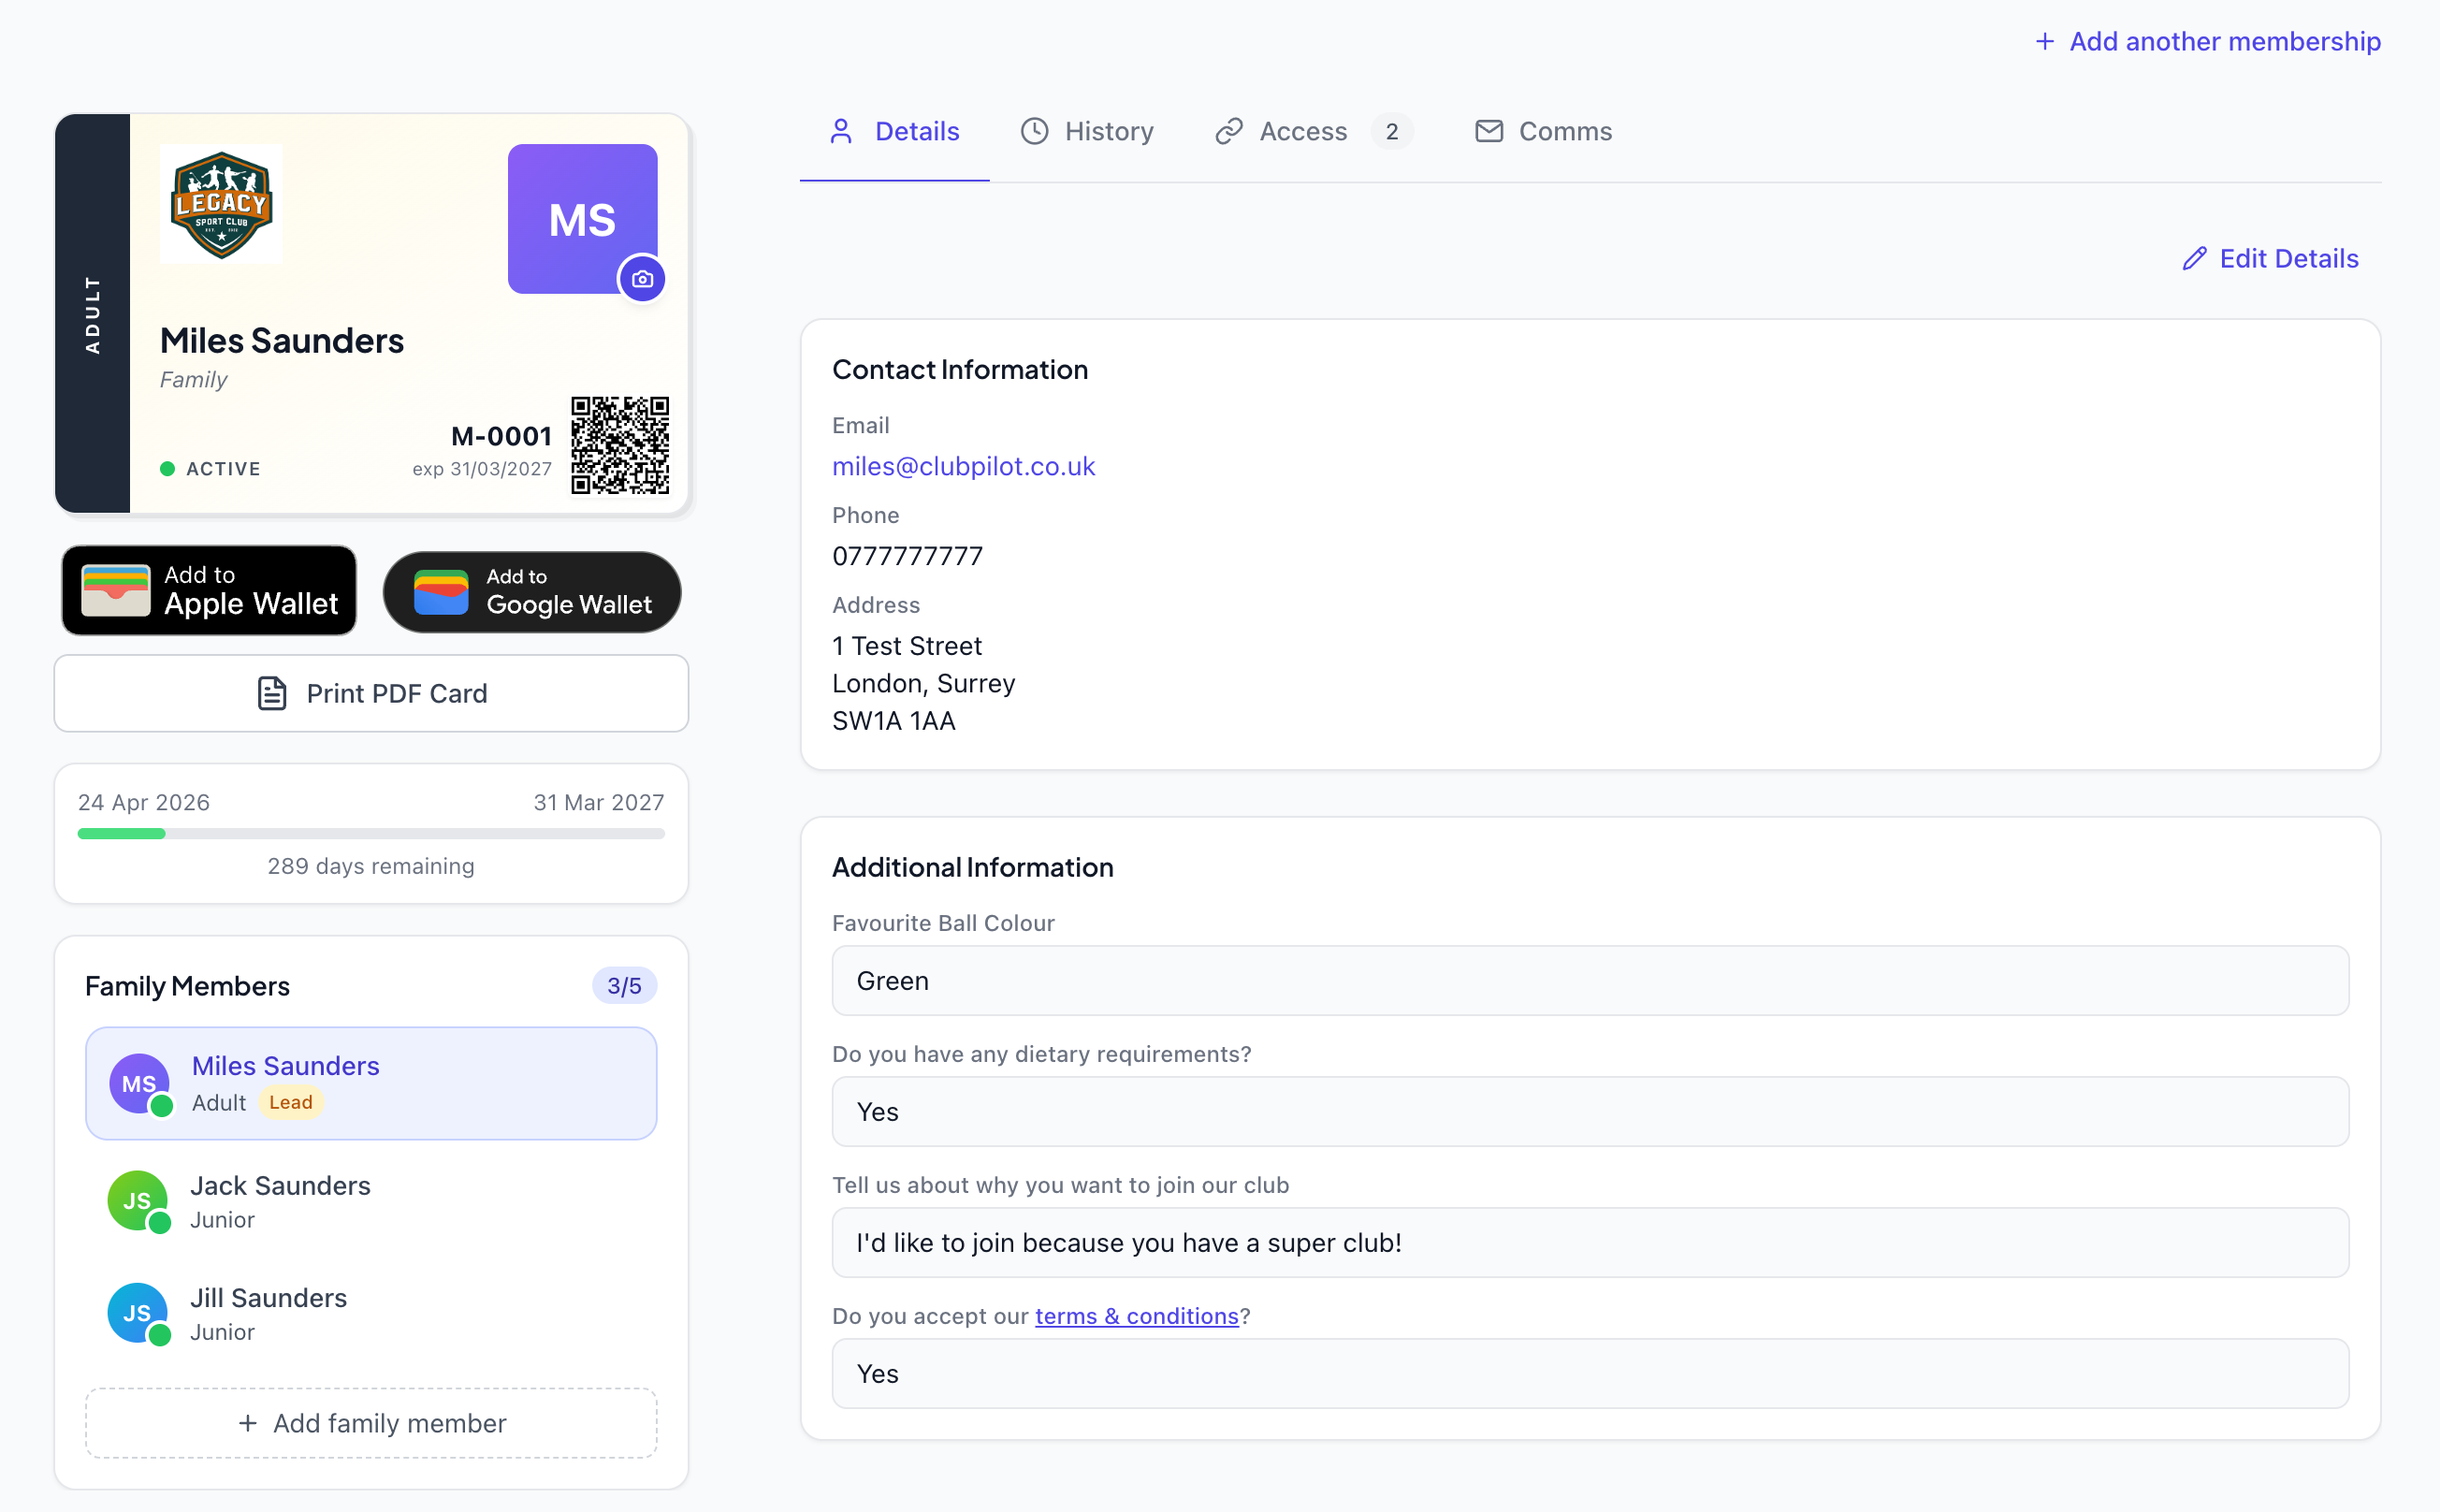Click the envelope icon in Comms tab
The height and width of the screenshot is (1512, 2440).
(x=1489, y=131)
